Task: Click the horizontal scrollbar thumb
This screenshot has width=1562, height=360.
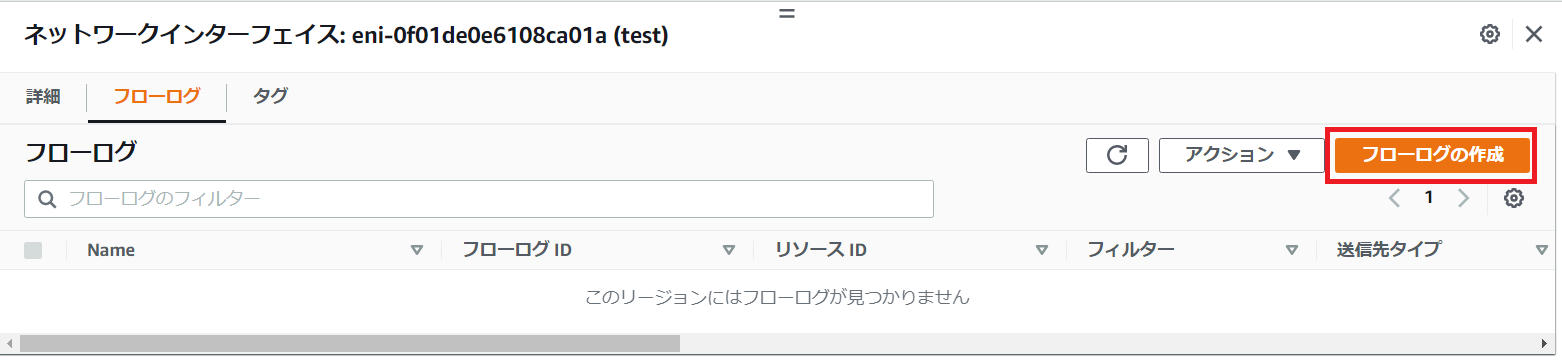Action: [x=349, y=343]
